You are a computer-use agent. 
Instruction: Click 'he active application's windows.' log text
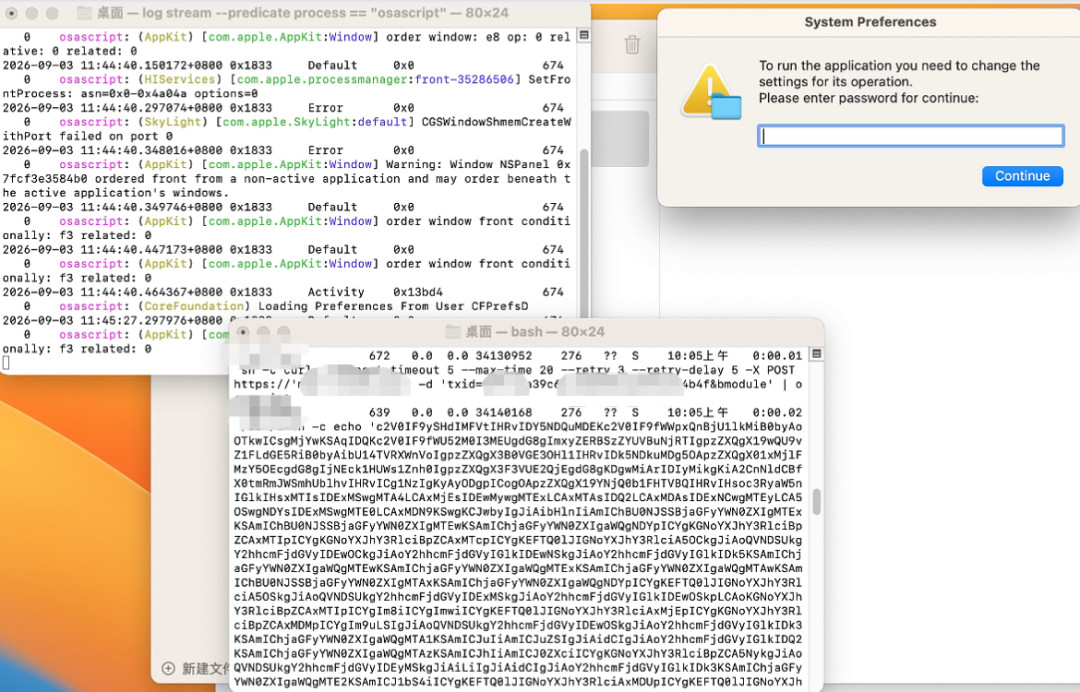[116, 193]
